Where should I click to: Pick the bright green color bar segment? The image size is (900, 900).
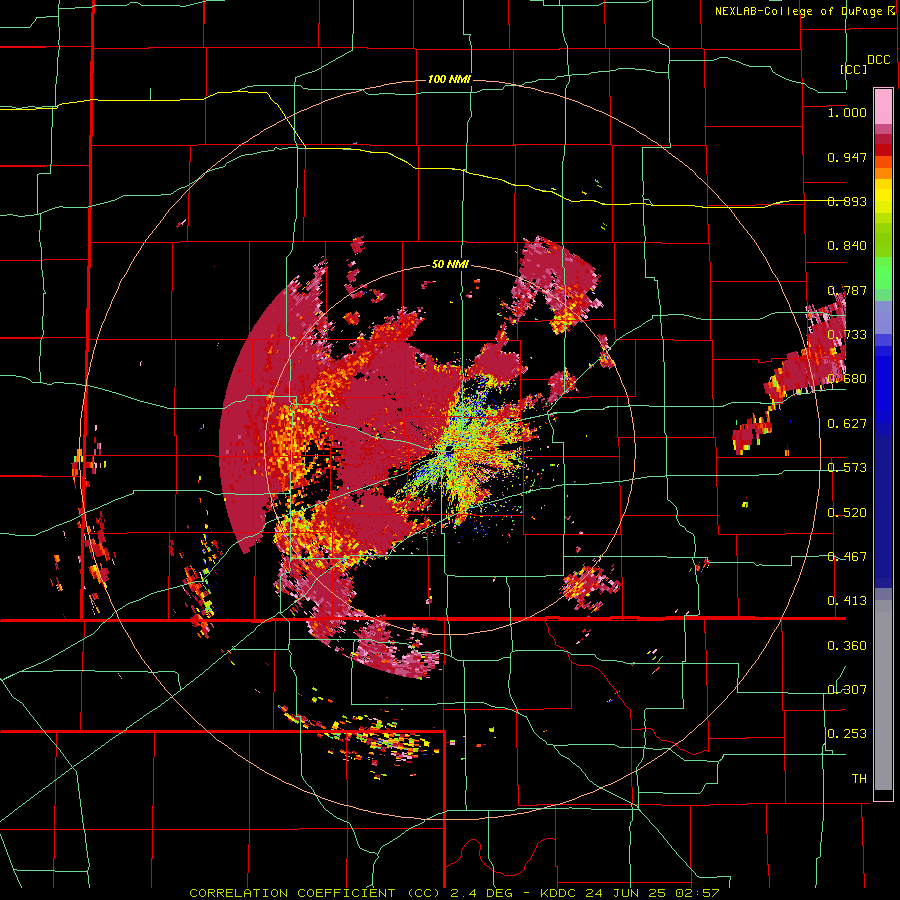point(883,271)
